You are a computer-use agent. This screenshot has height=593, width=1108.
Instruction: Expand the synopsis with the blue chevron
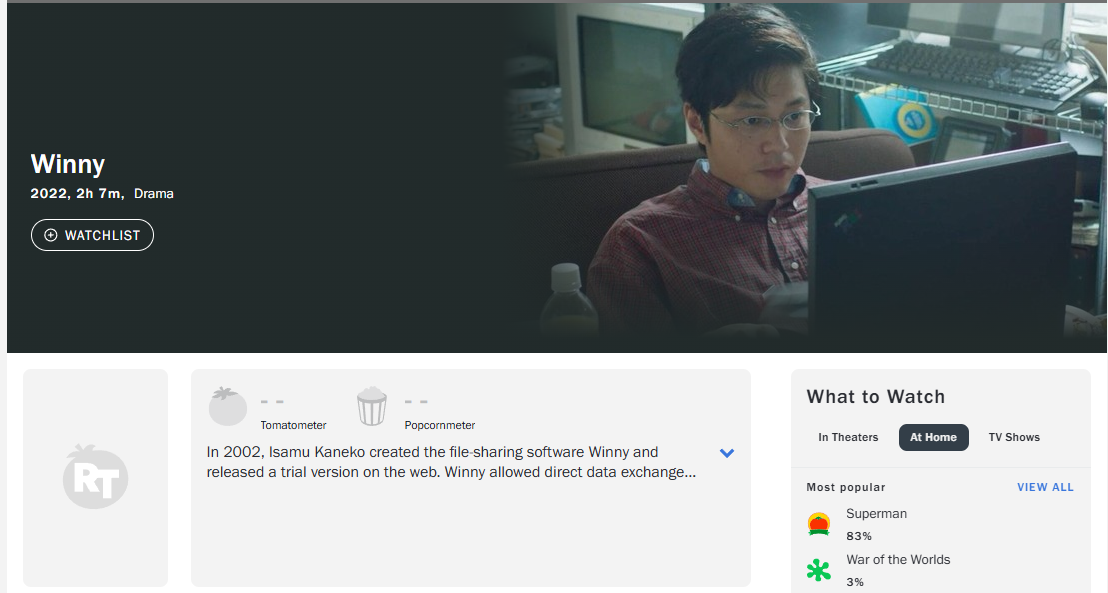click(x=726, y=453)
